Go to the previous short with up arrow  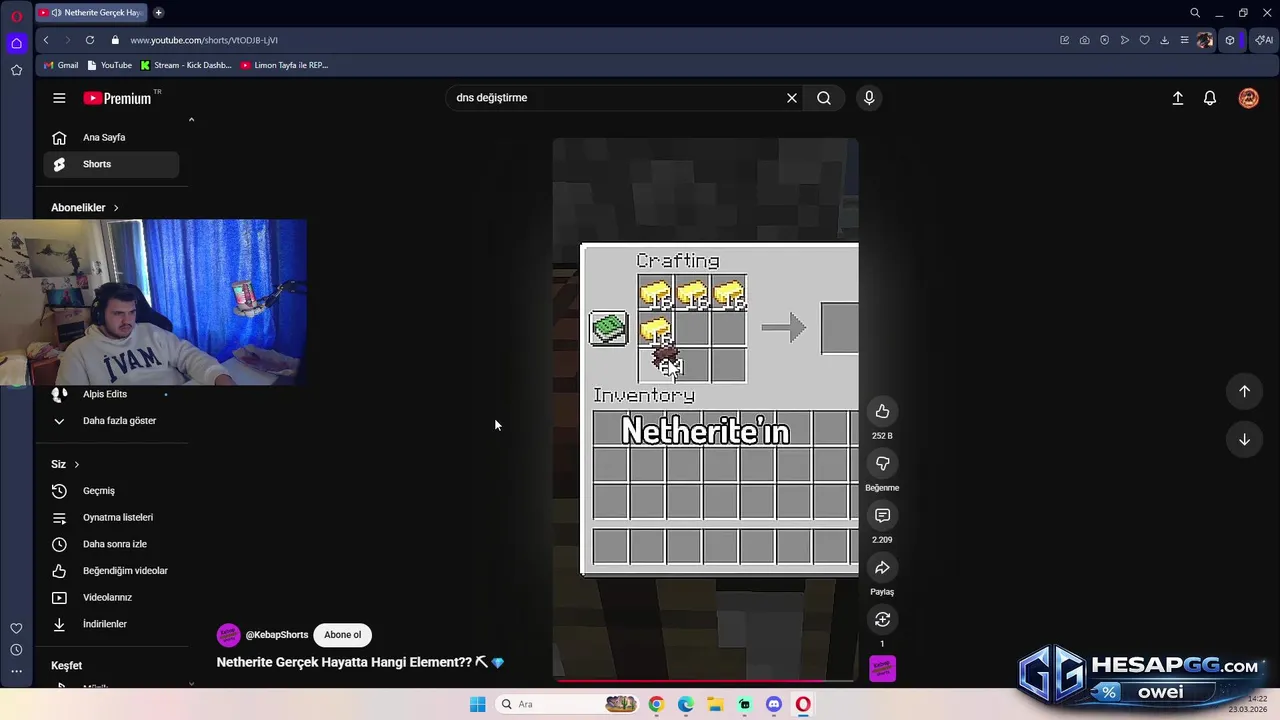(1245, 391)
